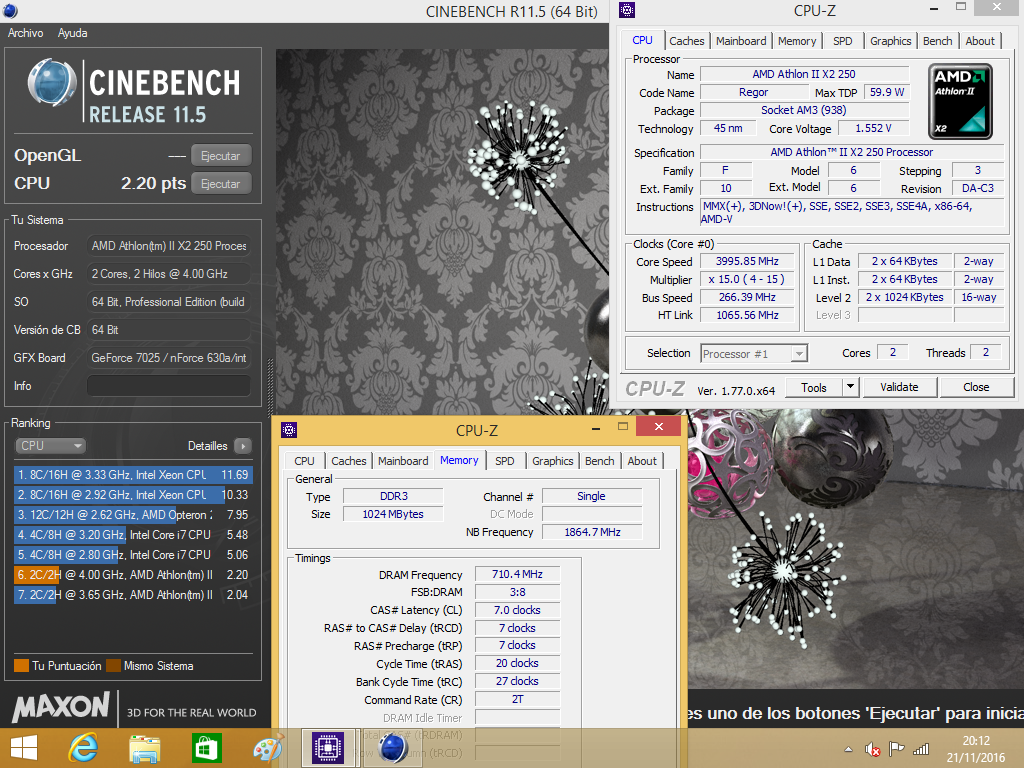This screenshot has height=768, width=1024.
Task: Click the AMD Athlon II logo image
Action: click(961, 101)
